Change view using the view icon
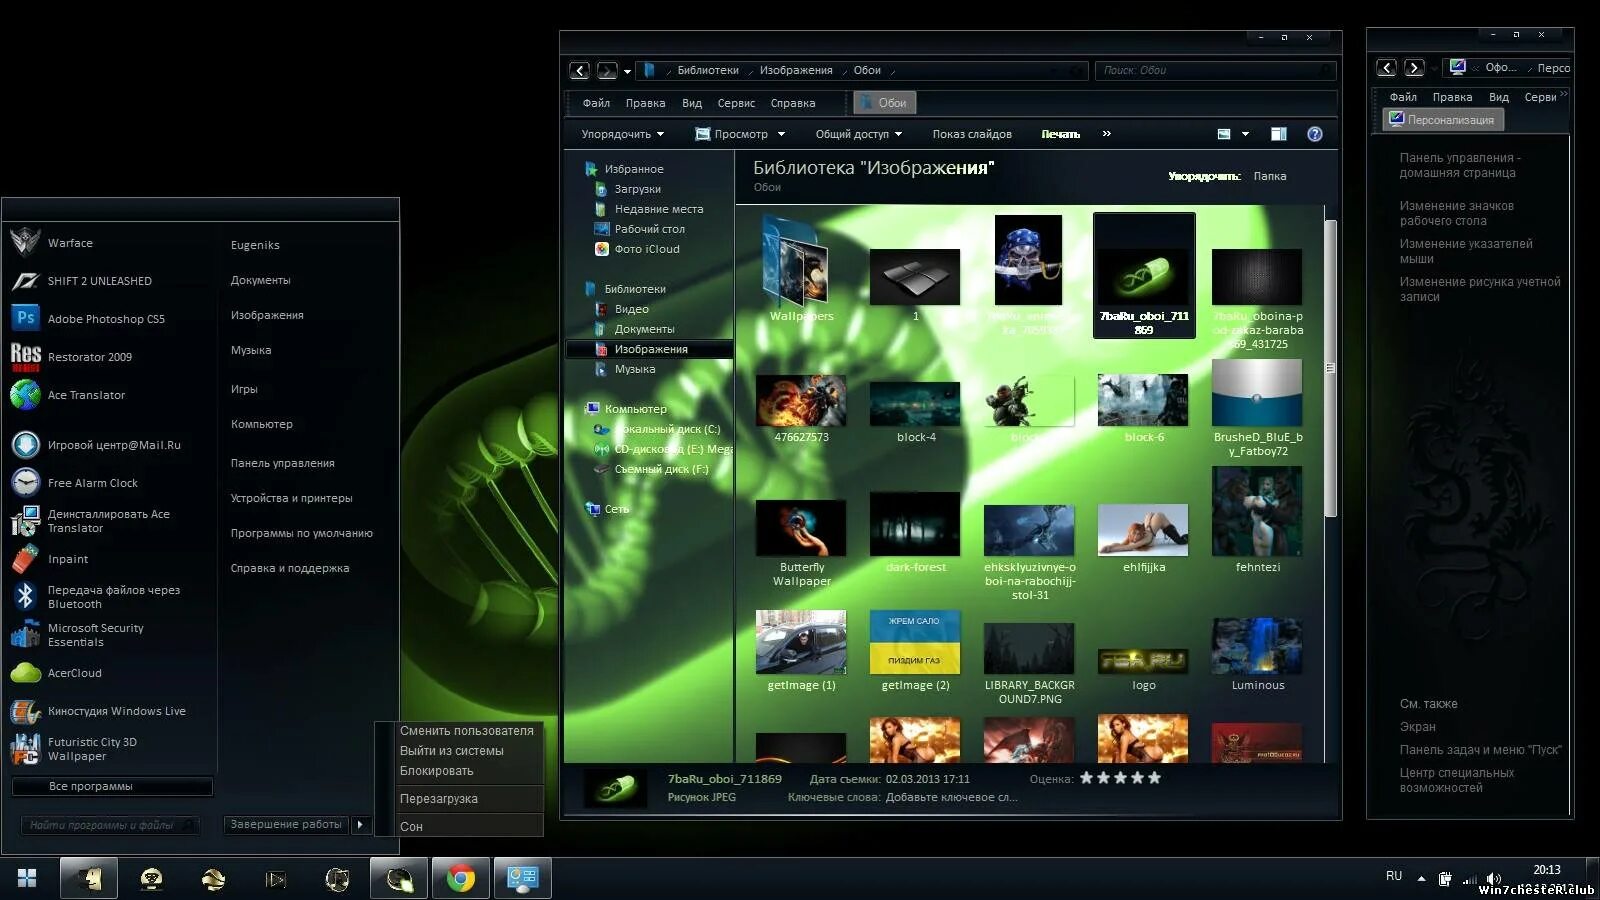Viewport: 1600px width, 900px height. pos(1223,134)
